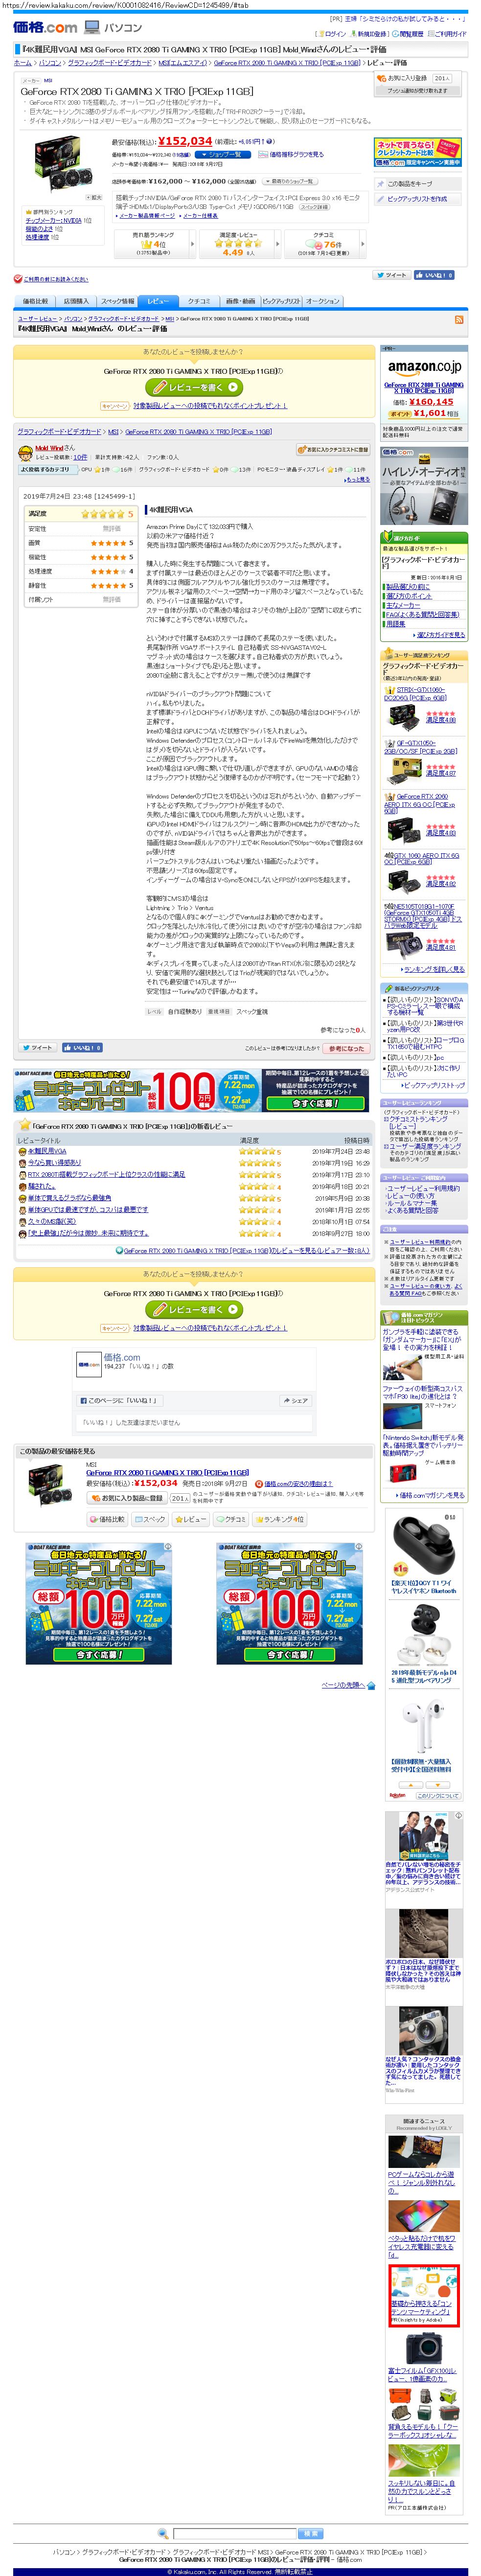Click the Amazon.co.jp logo in the sidebar
The image size is (481, 2576).
tap(424, 367)
